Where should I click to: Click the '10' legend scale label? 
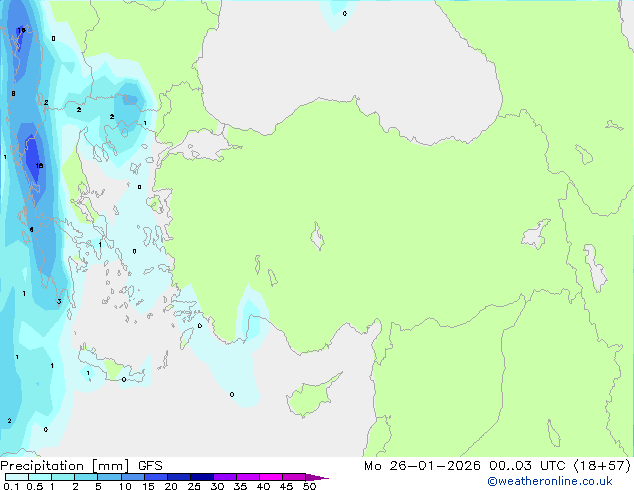[125, 486]
